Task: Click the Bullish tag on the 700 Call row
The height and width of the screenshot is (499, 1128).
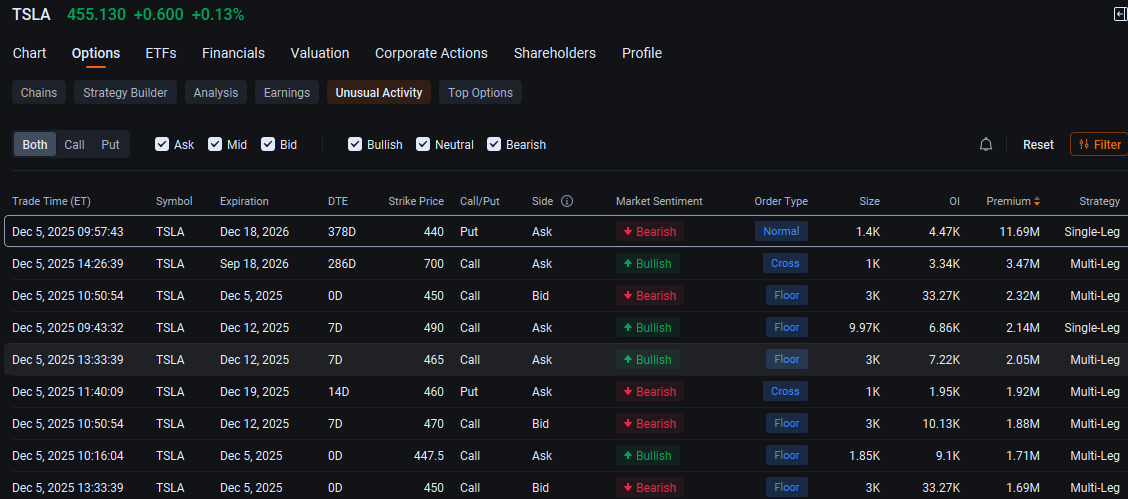Action: point(647,264)
